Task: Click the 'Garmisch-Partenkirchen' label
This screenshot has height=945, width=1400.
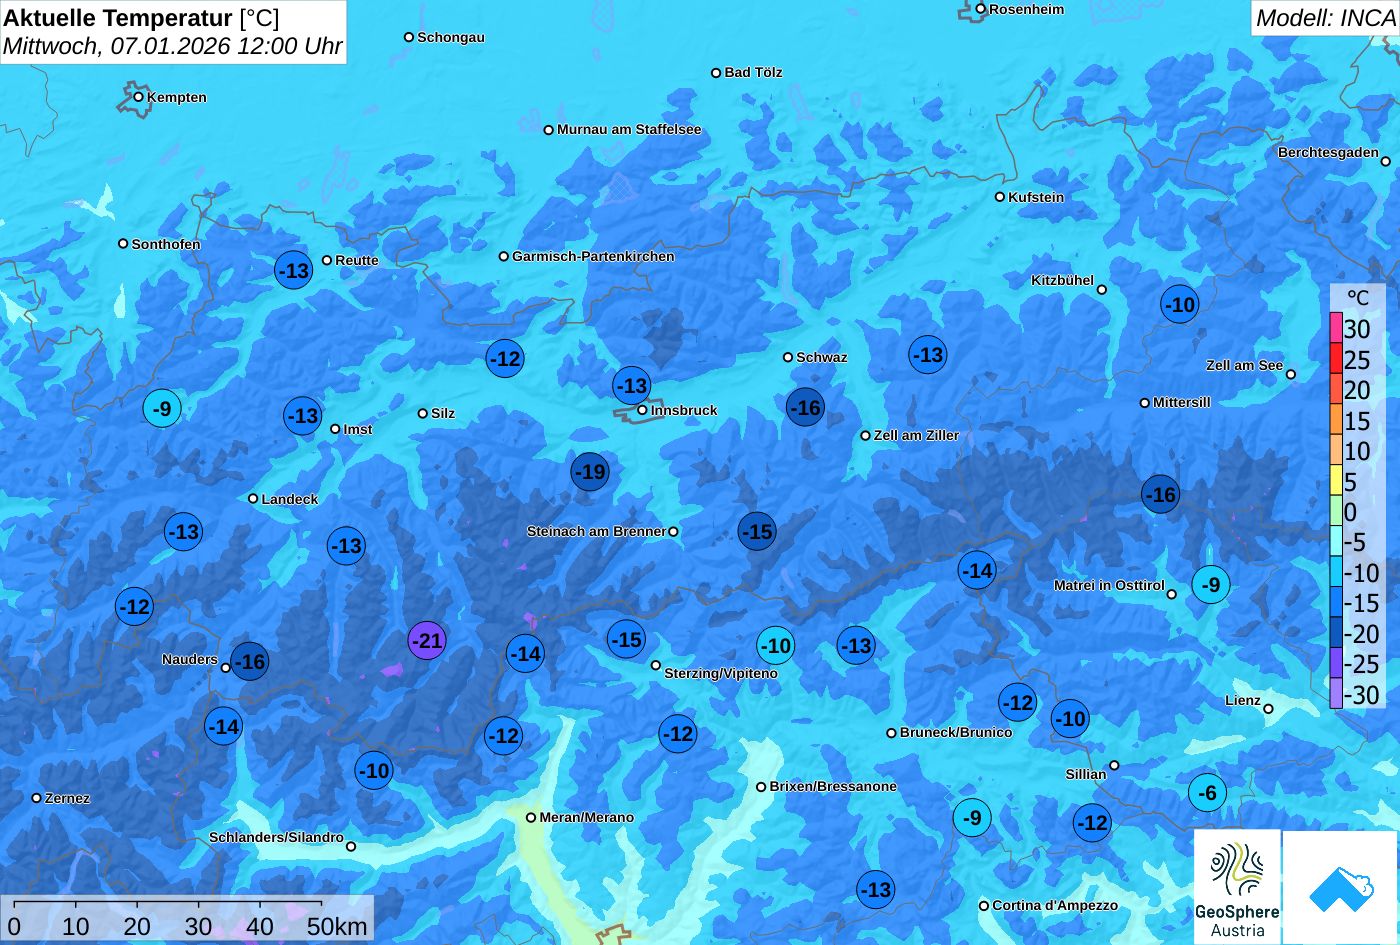Action: click(x=593, y=256)
